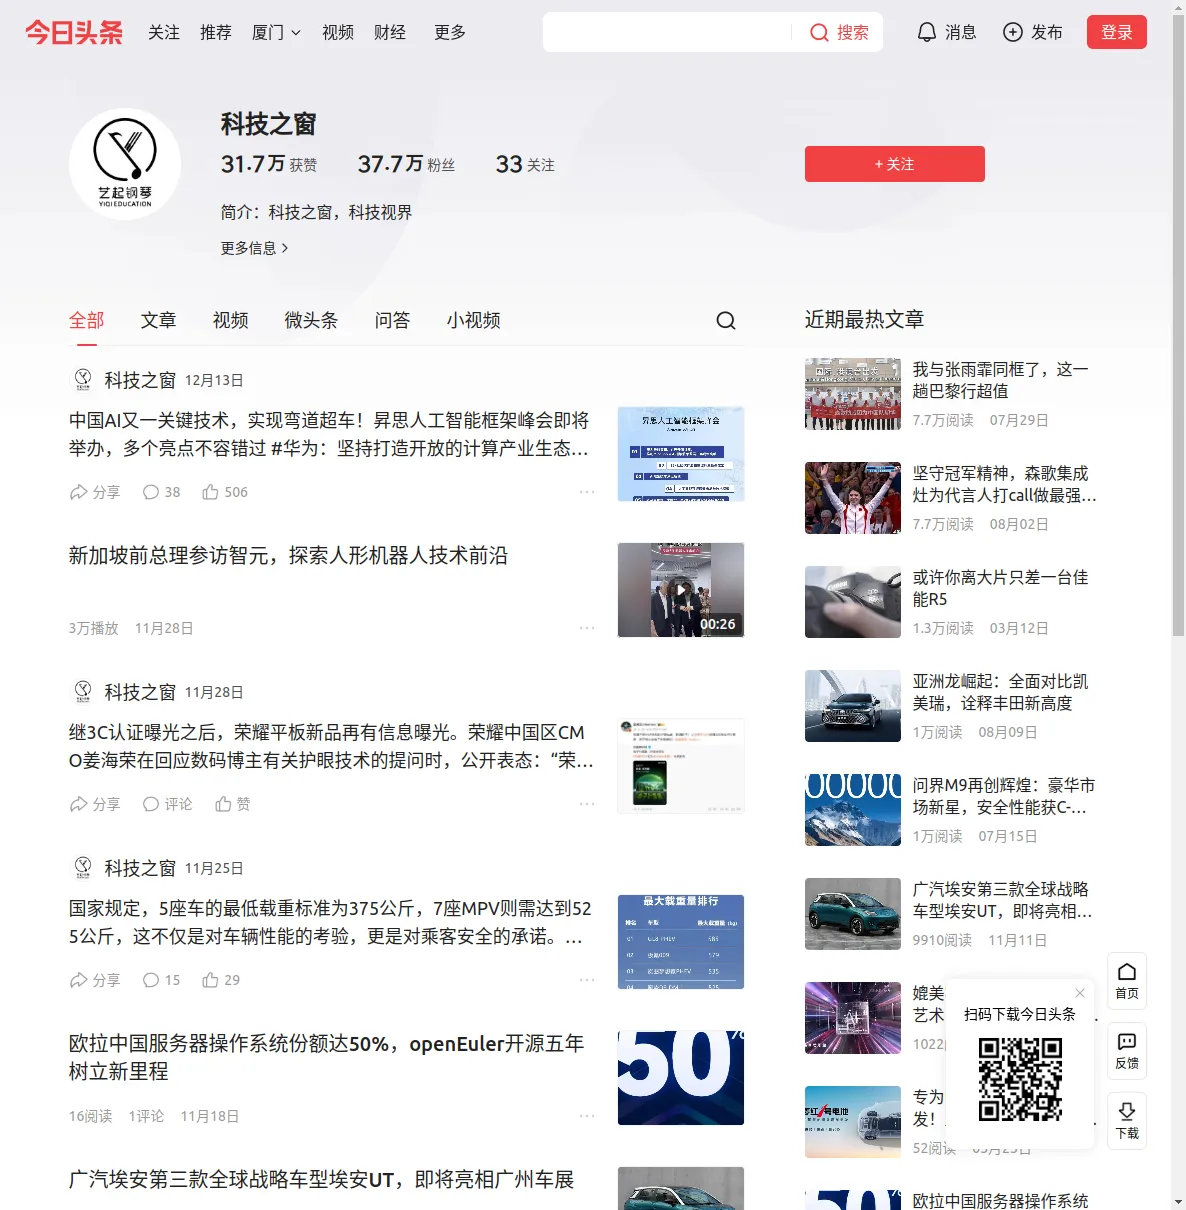
Task: Open notifications bell 消息
Action: click(x=946, y=32)
